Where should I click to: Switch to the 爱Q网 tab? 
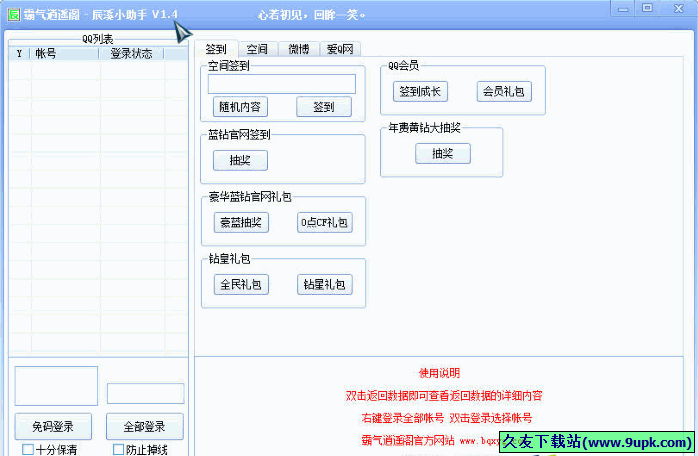(x=340, y=49)
